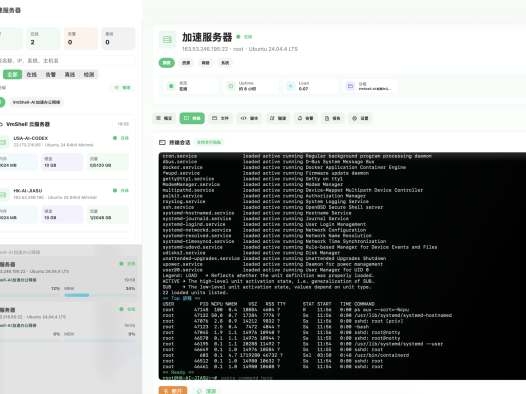Screen dimensions: 526x394
Task: Click the server address line with Ubuntu 24.04.4 LTS
Action: [x=240, y=49]
